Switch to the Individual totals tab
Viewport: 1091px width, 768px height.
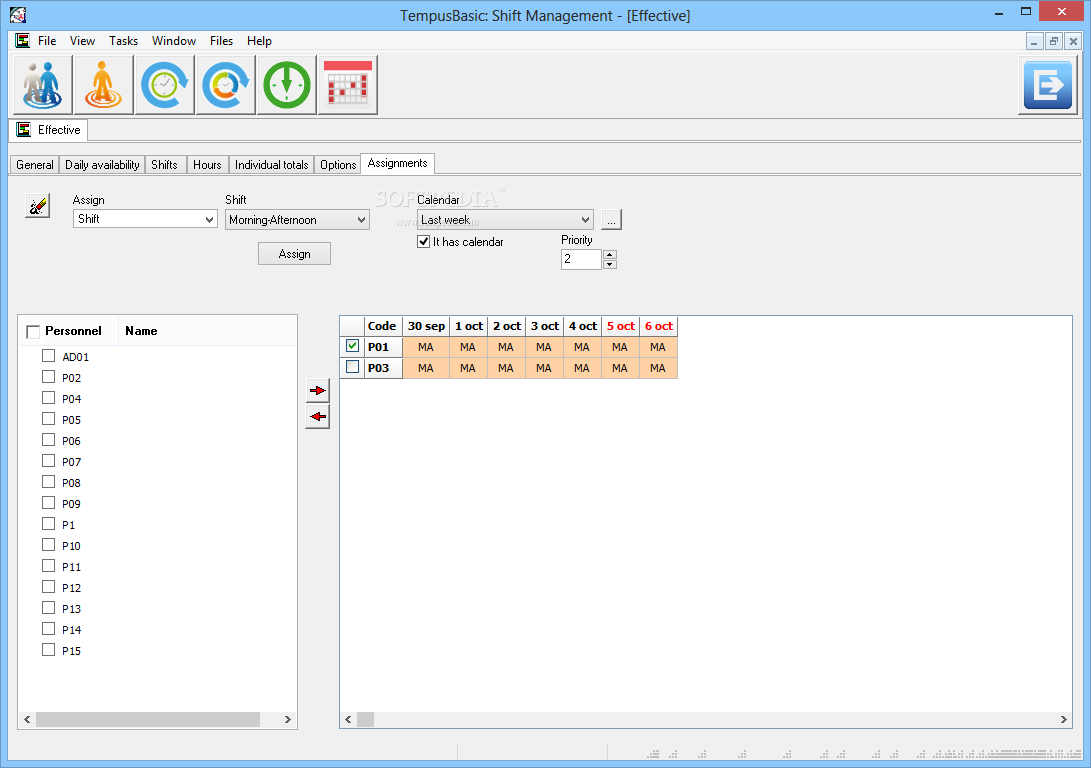tap(271, 165)
